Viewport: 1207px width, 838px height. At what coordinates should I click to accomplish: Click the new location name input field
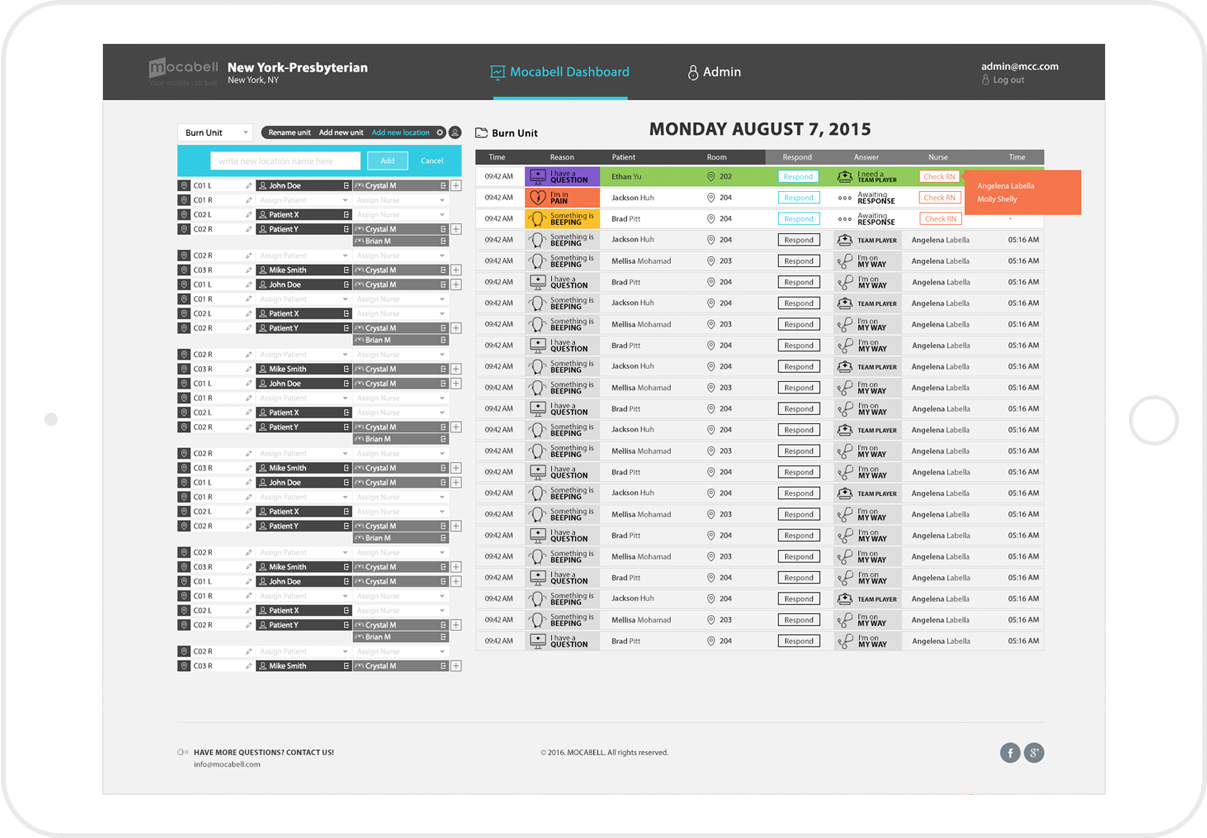(x=285, y=161)
